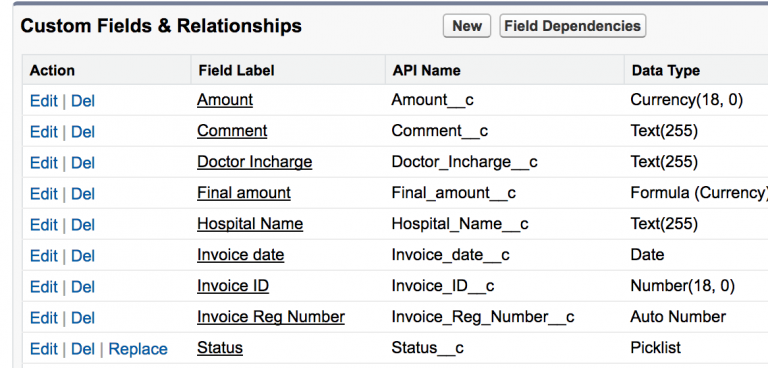The width and height of the screenshot is (768, 368).
Task: Delete the Doctor Incharge field
Action: pos(83,163)
